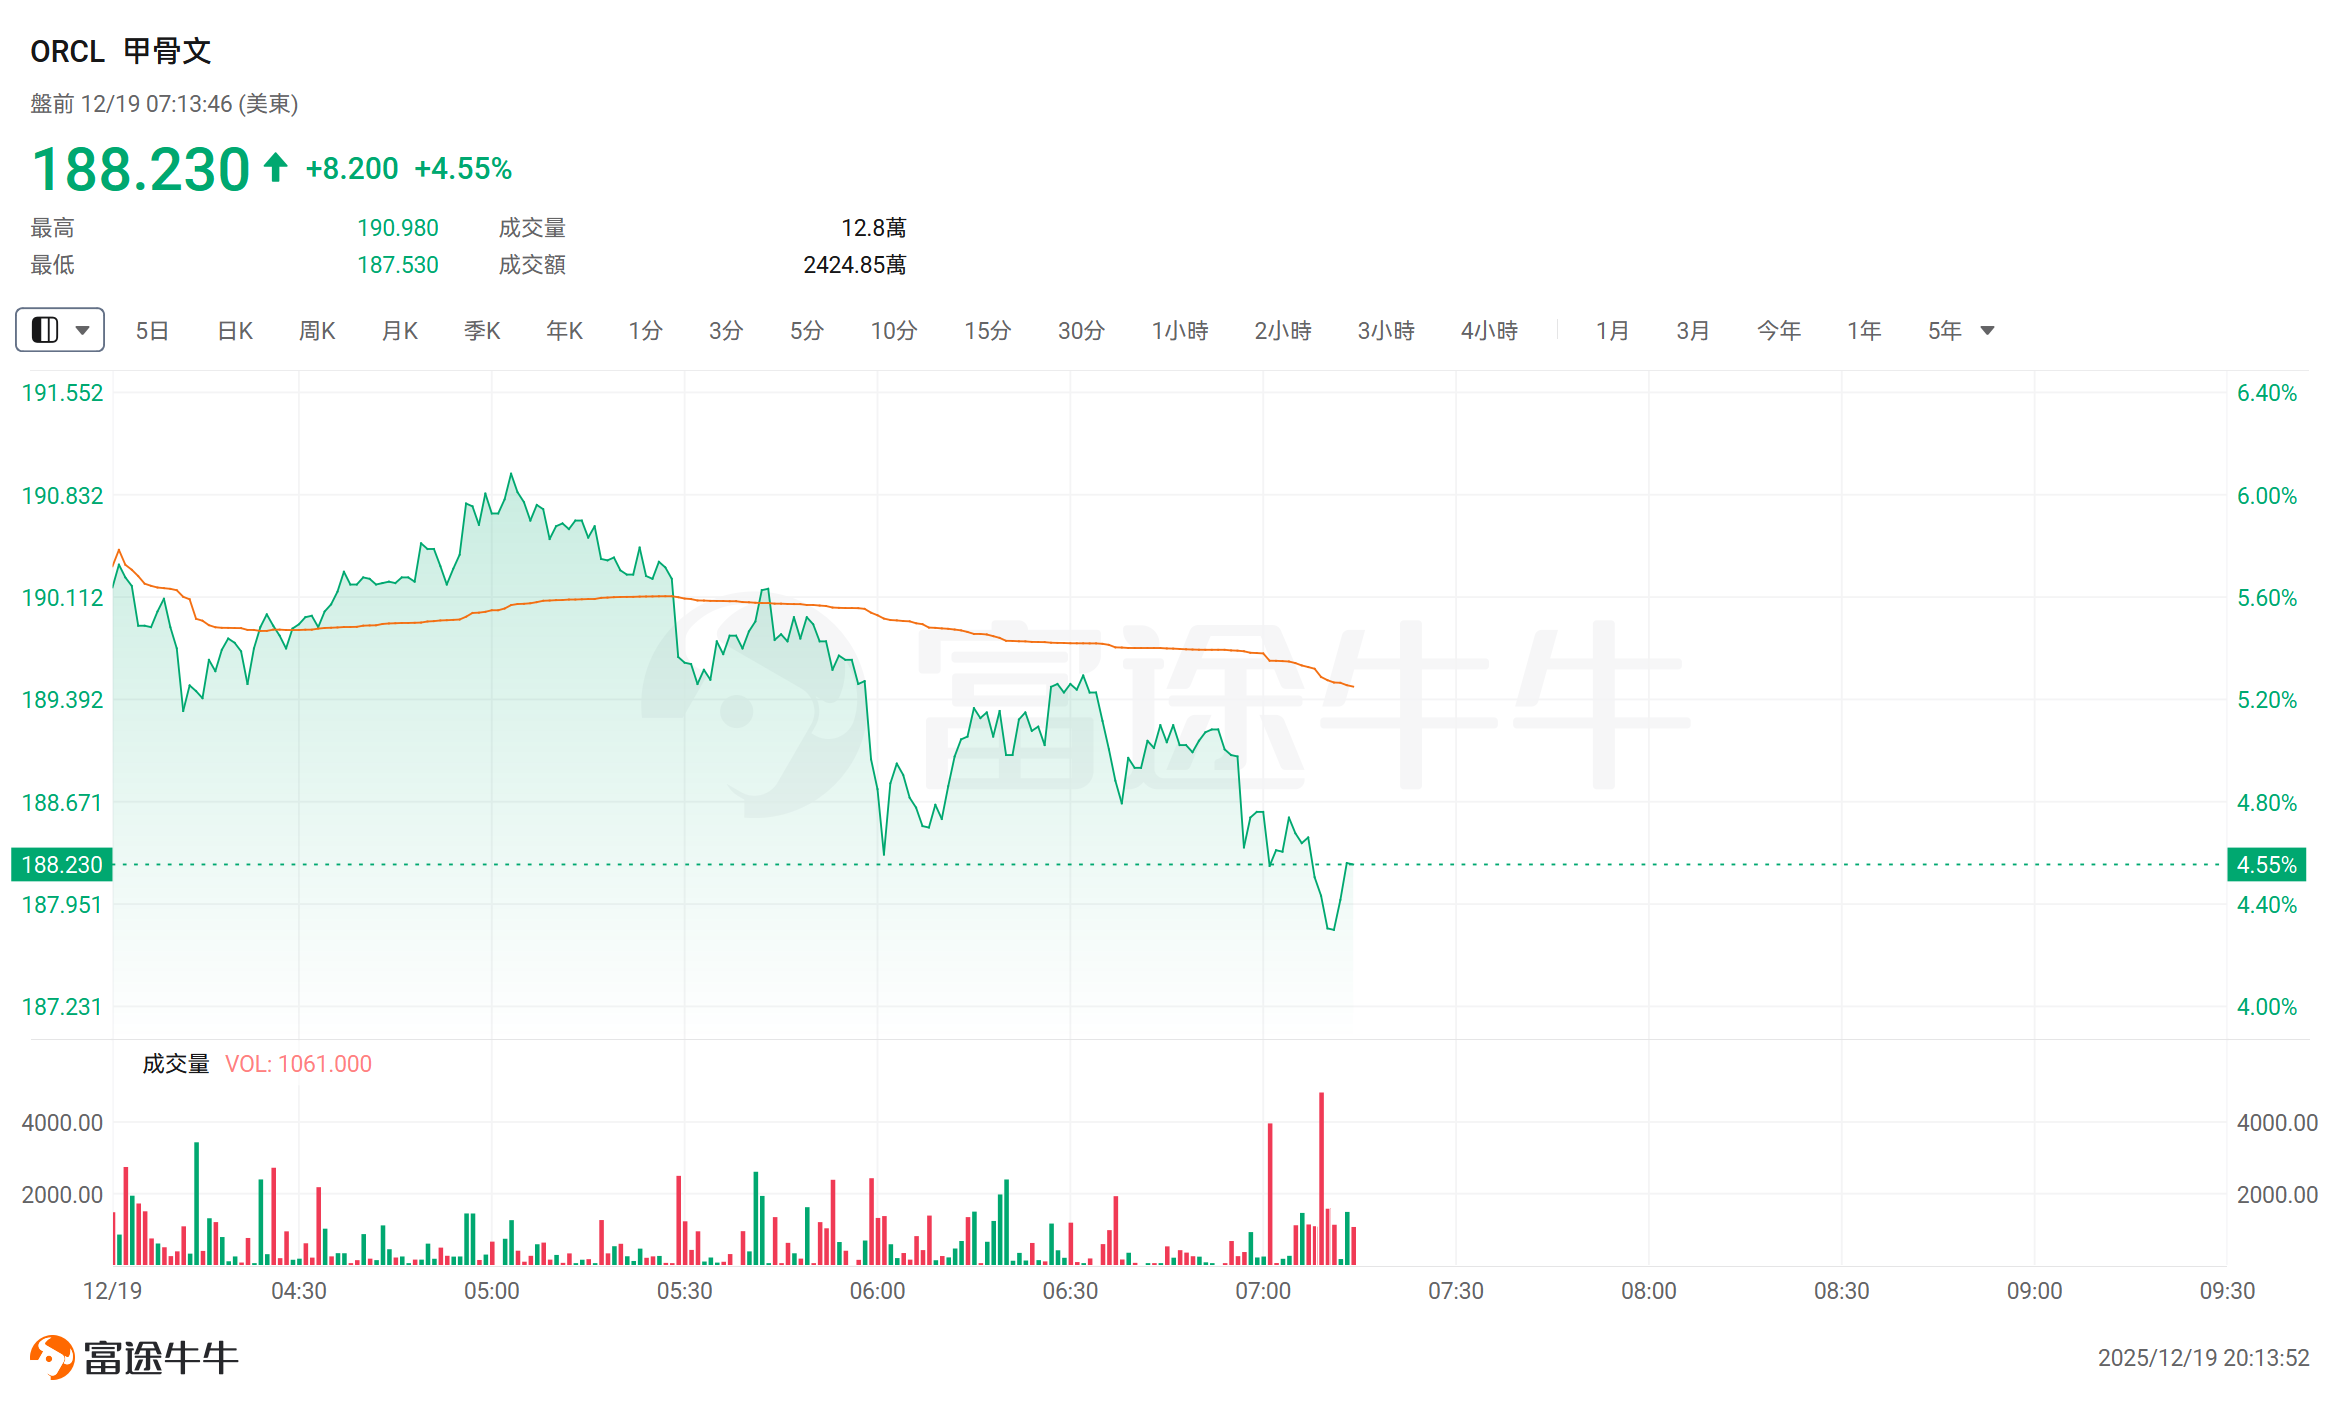This screenshot has width=2340, height=1408.
Task: Switch to 月K chart view
Action: click(x=400, y=331)
